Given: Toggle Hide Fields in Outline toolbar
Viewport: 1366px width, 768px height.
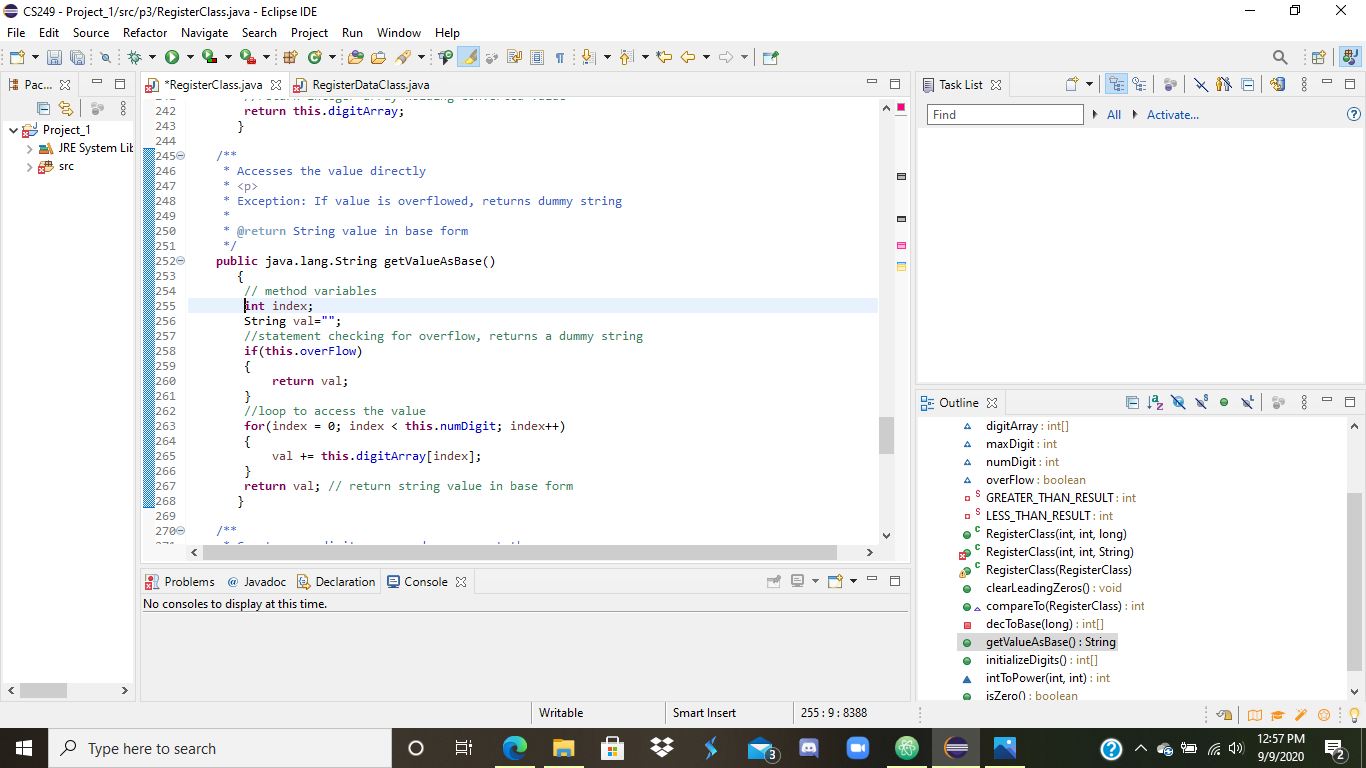Looking at the screenshot, I should click(x=1178, y=403).
